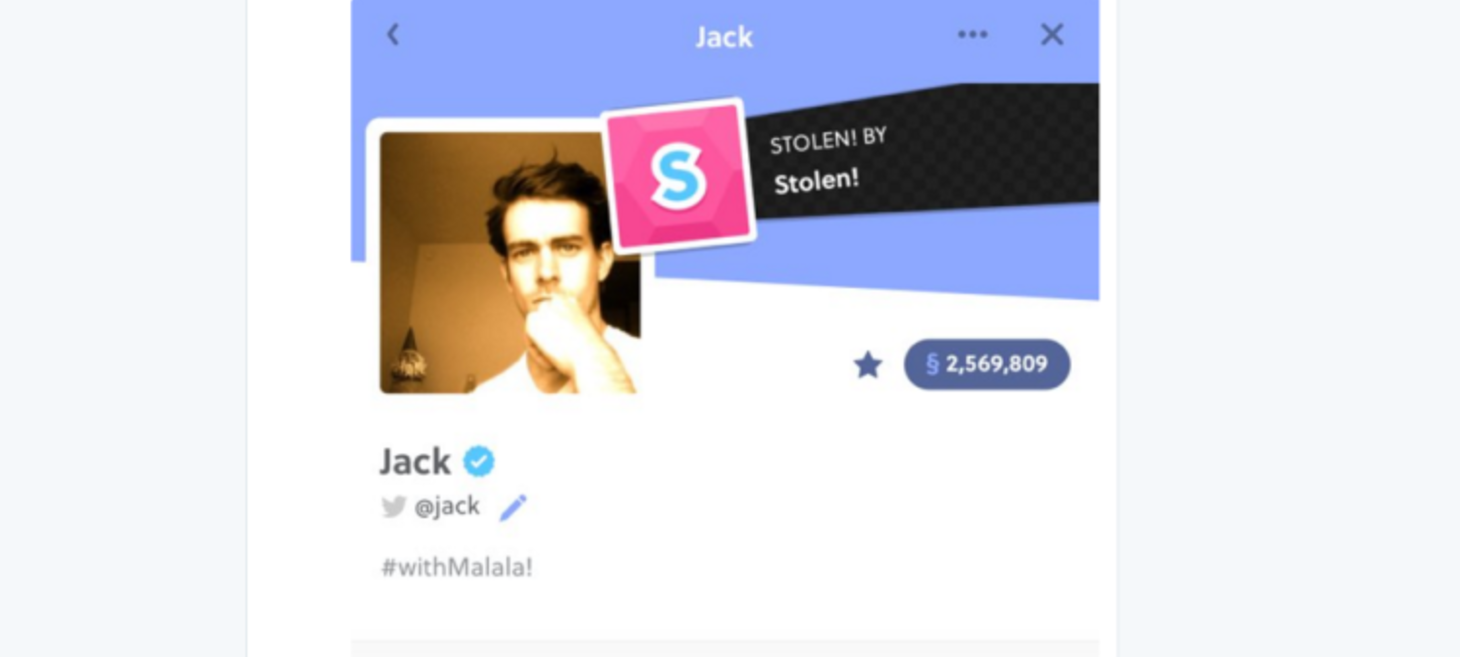This screenshot has height=657, width=1460.
Task: Tap the pink Stolen! logo badge
Action: [677, 176]
